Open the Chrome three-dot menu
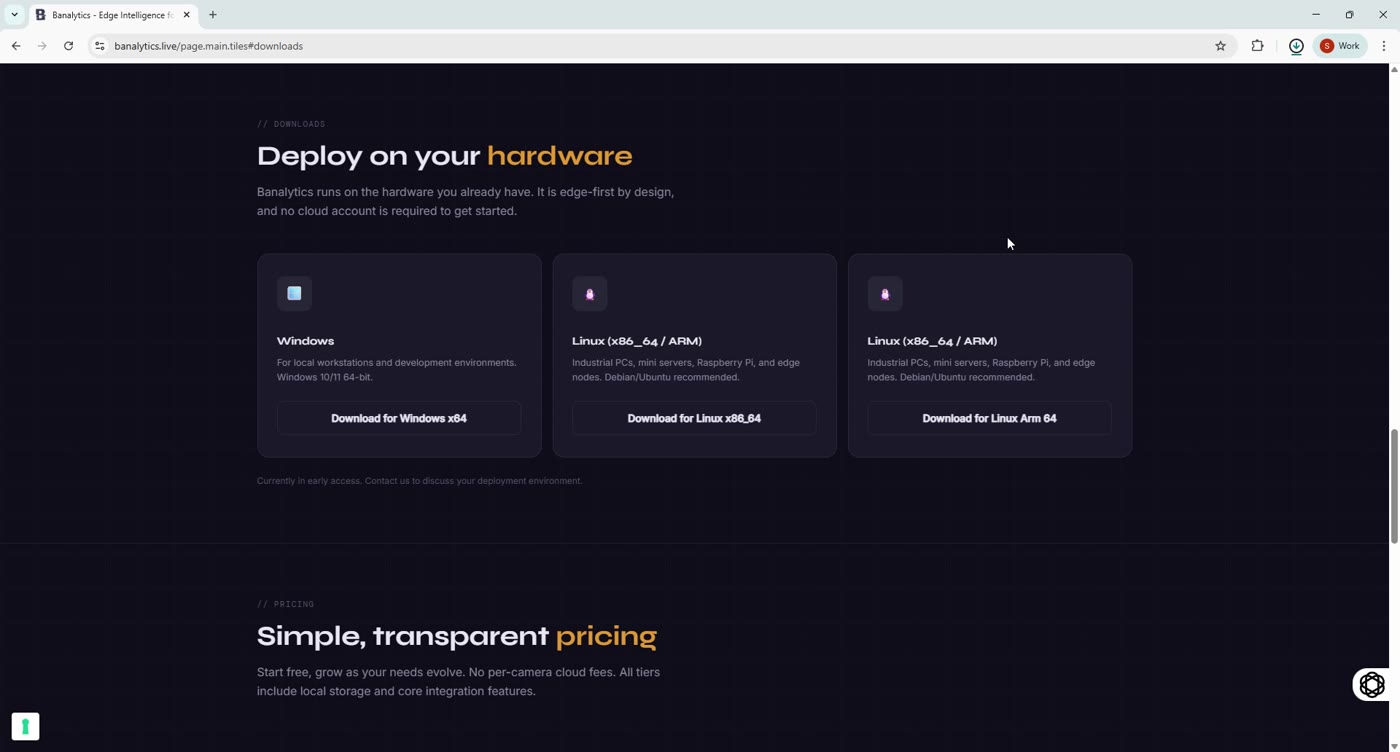Viewport: 1400px width, 752px height. click(x=1384, y=46)
